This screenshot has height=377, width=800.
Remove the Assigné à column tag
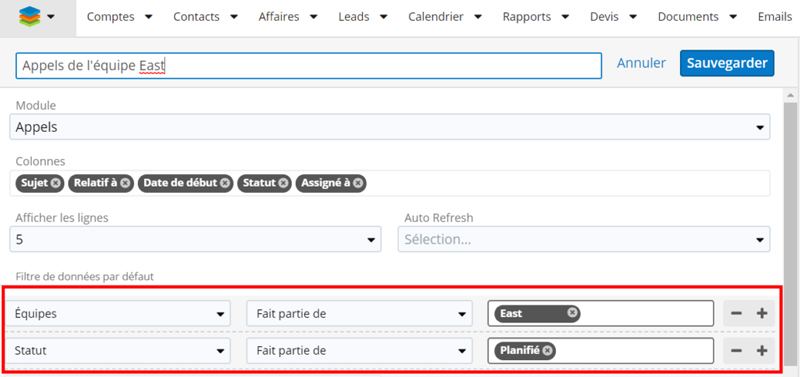coord(358,183)
